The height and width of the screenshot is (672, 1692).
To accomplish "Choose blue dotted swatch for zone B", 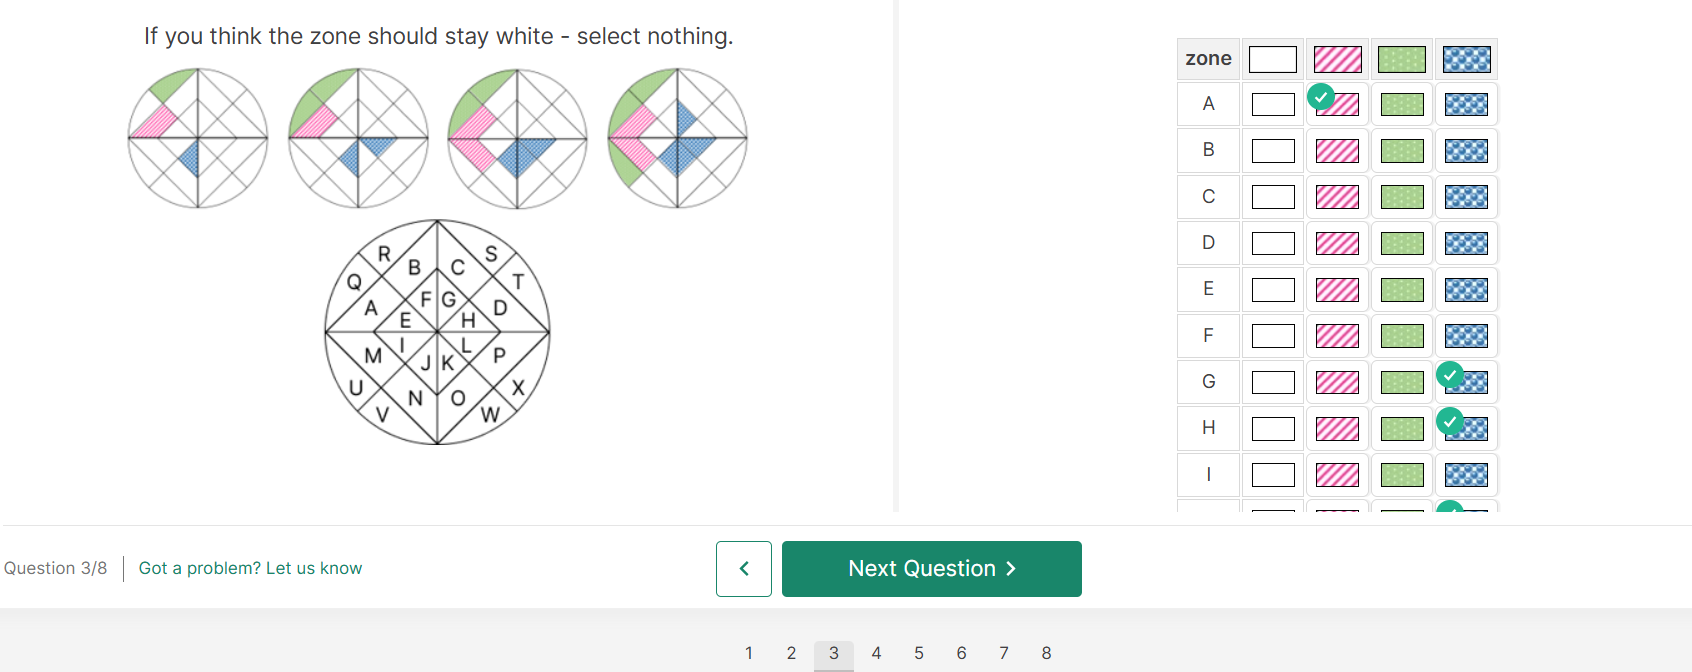I will (1466, 151).
